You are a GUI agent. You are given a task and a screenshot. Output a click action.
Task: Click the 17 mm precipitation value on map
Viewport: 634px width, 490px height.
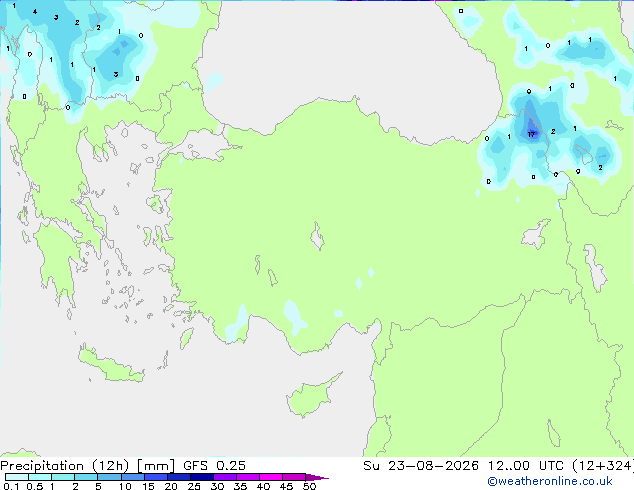tap(531, 134)
